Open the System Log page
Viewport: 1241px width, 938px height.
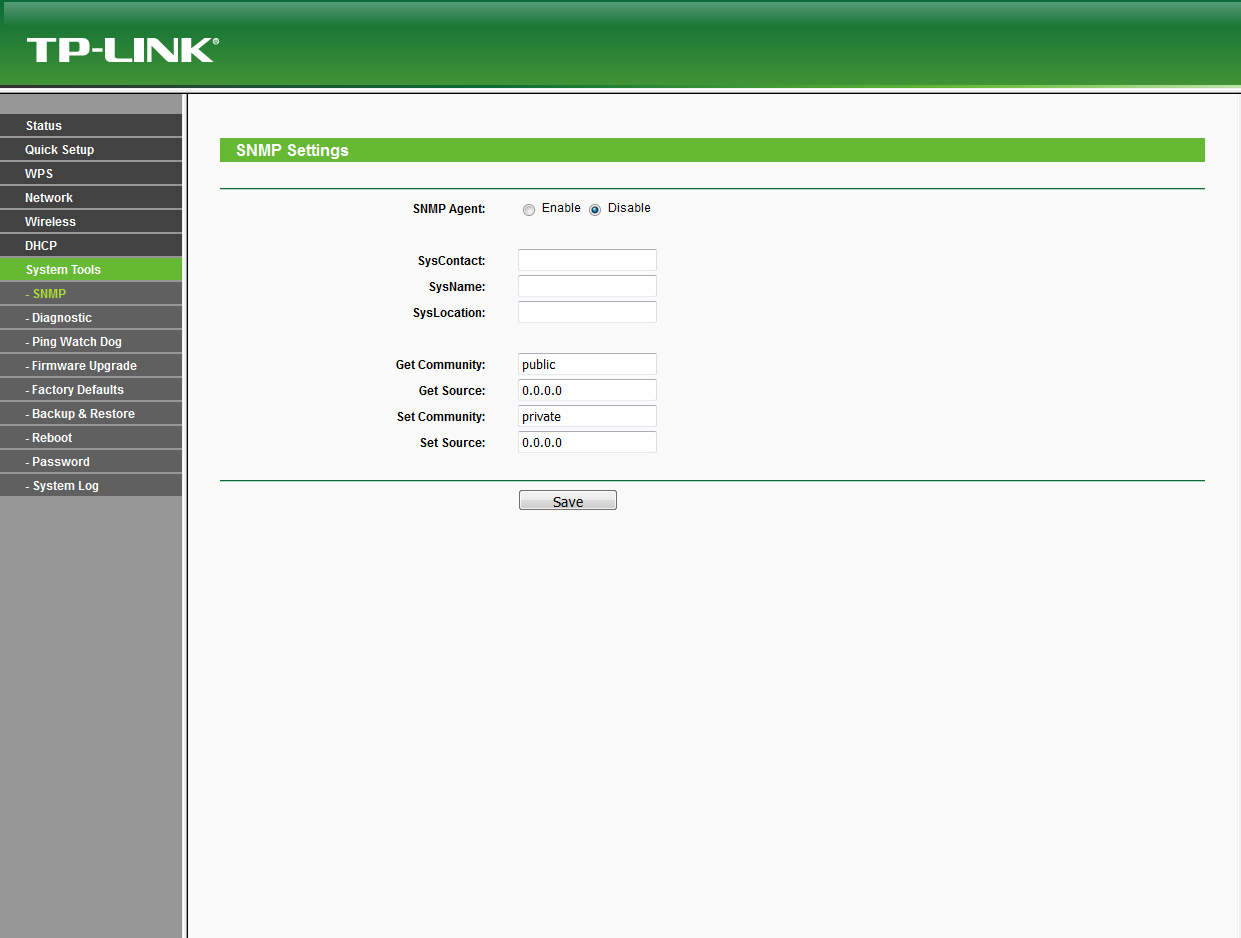tap(91, 485)
